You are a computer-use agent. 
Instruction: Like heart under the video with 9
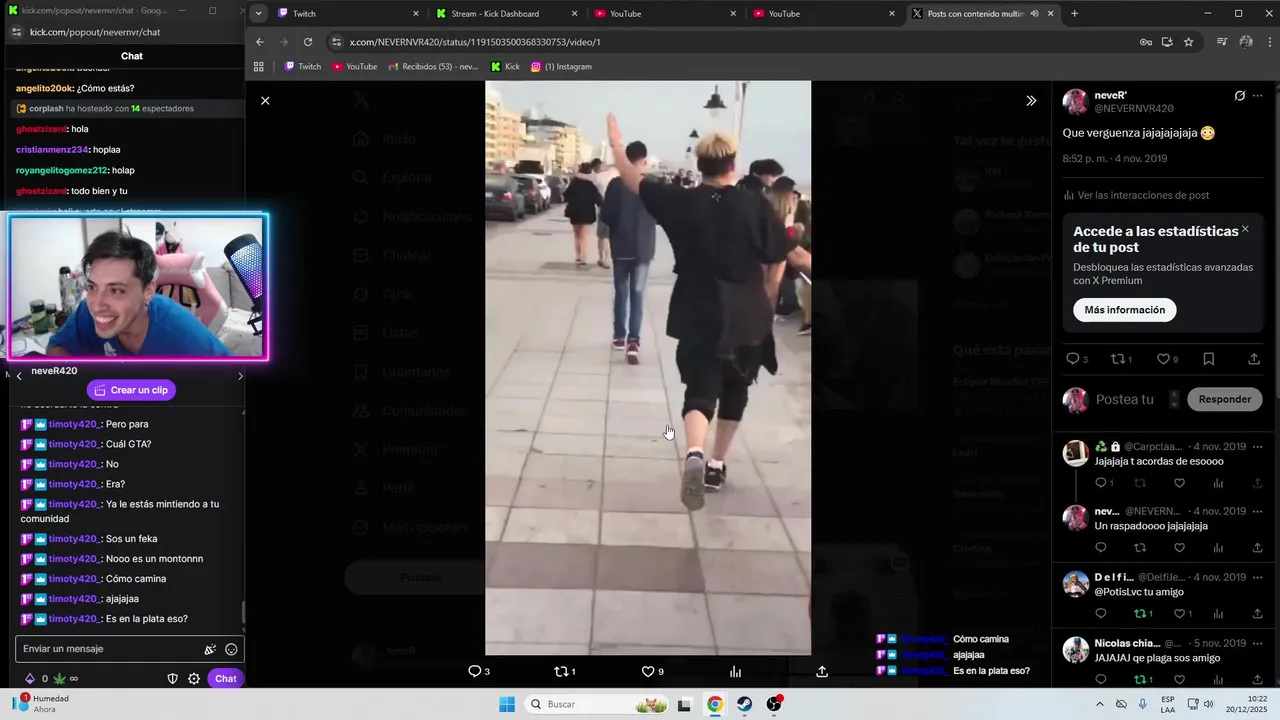point(652,672)
